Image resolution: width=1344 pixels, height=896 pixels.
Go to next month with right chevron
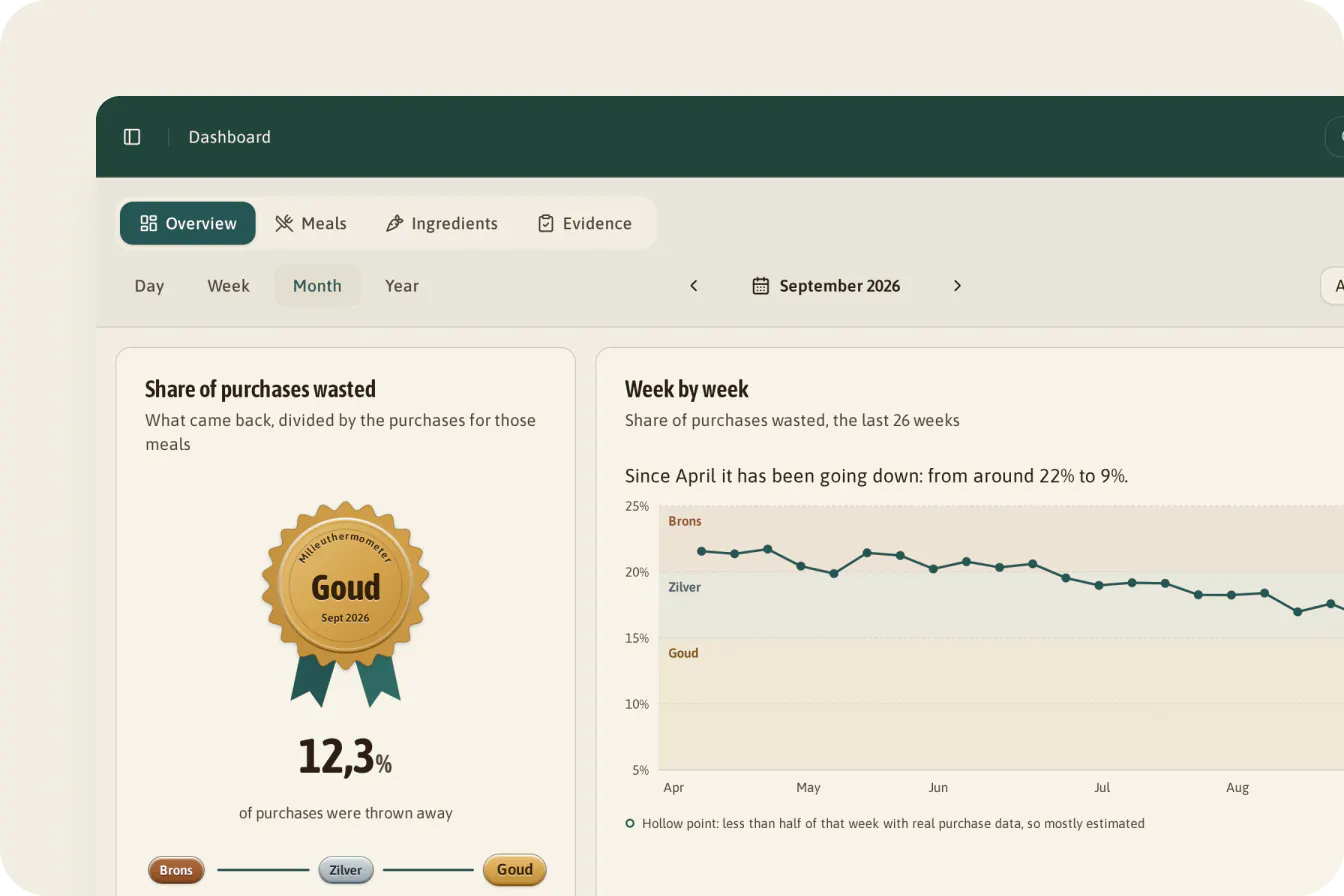tap(957, 286)
